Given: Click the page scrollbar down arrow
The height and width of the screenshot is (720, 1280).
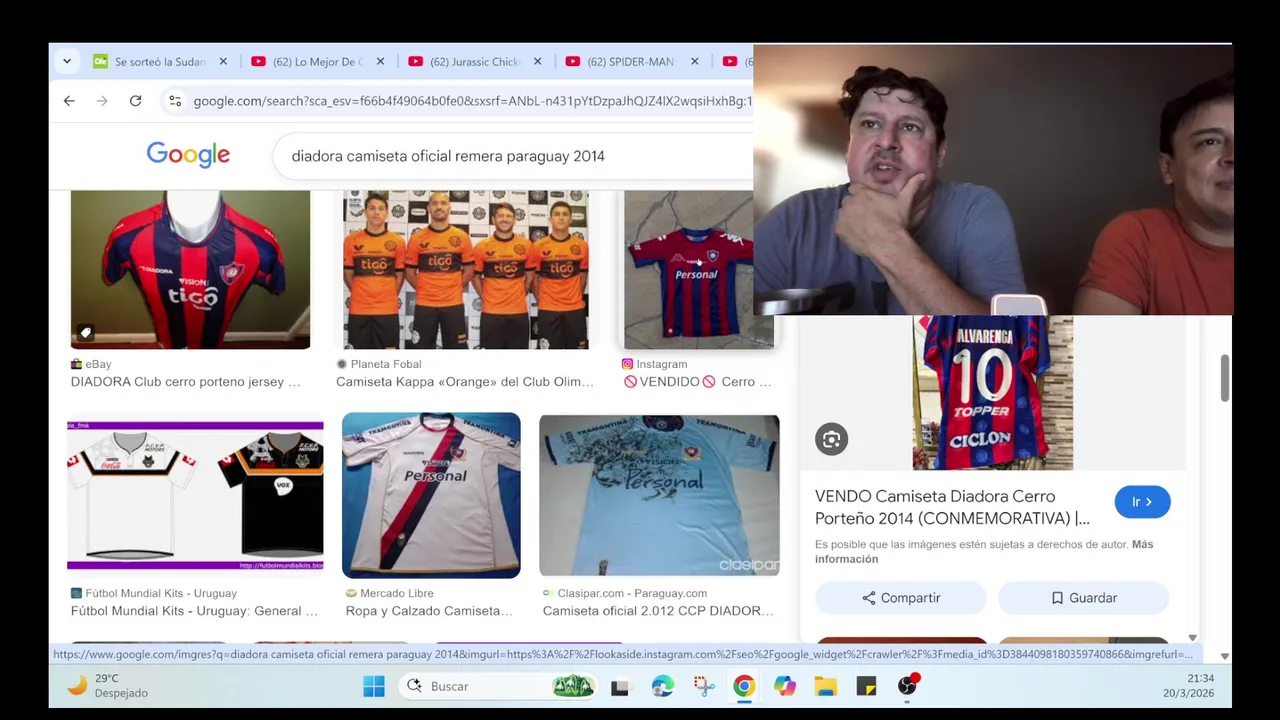Looking at the screenshot, I should (x=1225, y=656).
